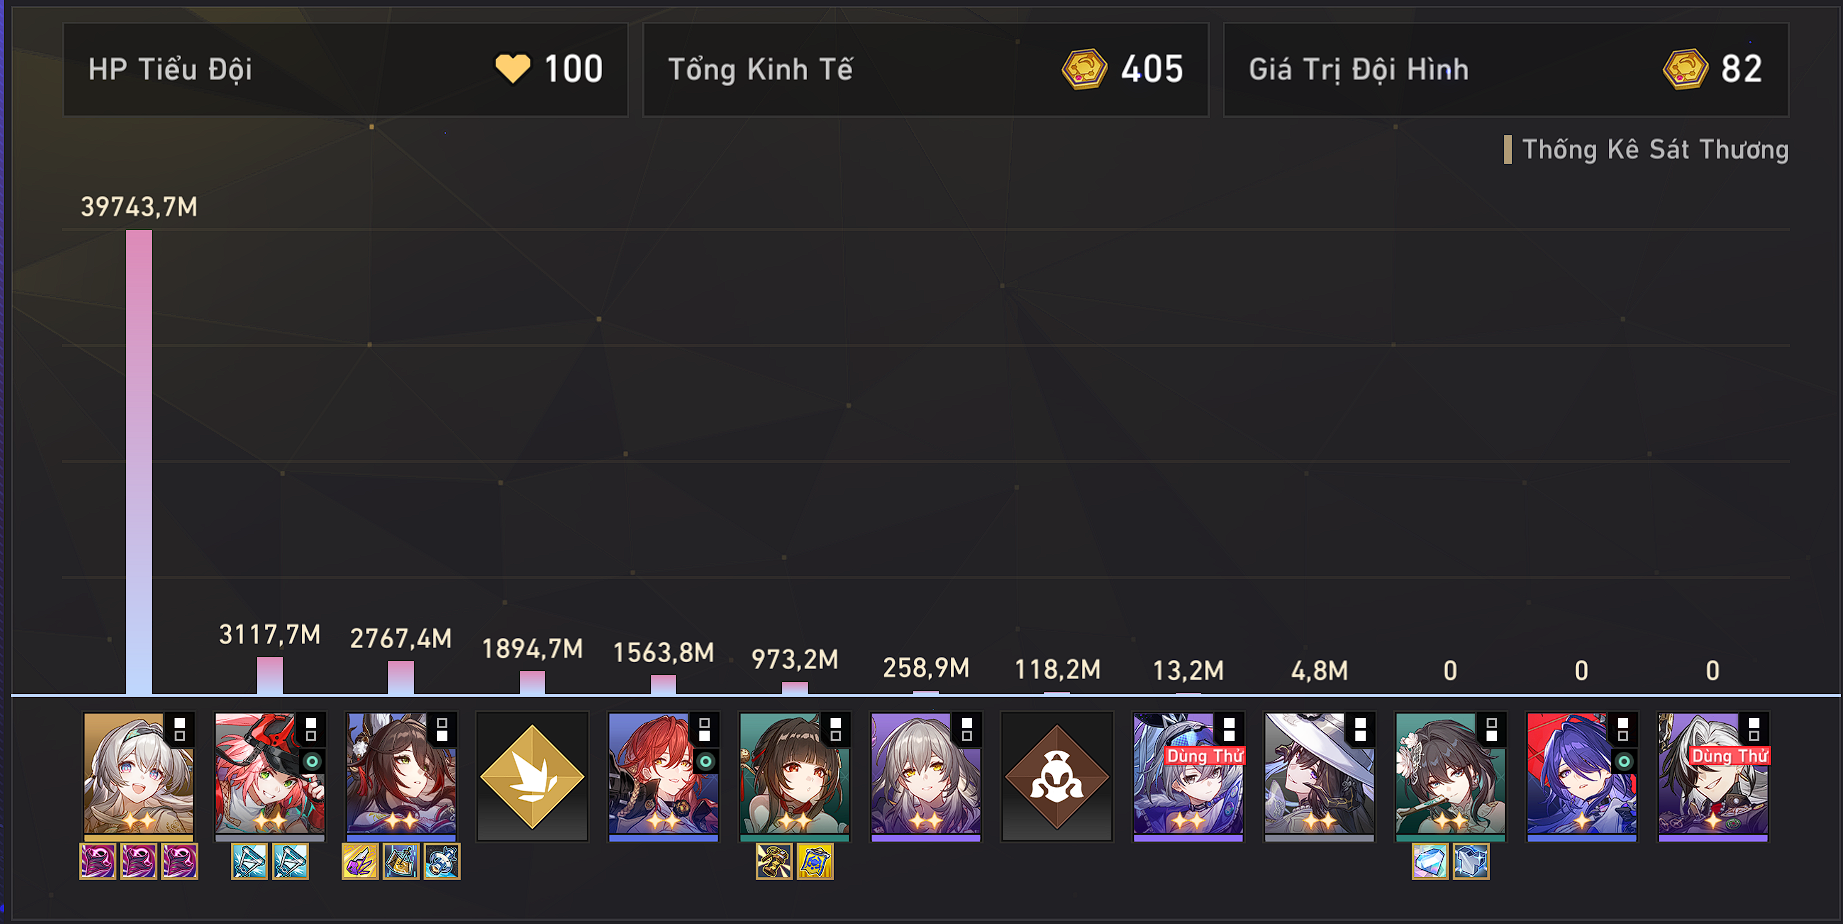Click the crystal gem equipment icon
This screenshot has height=924, width=1843.
[x=1430, y=861]
